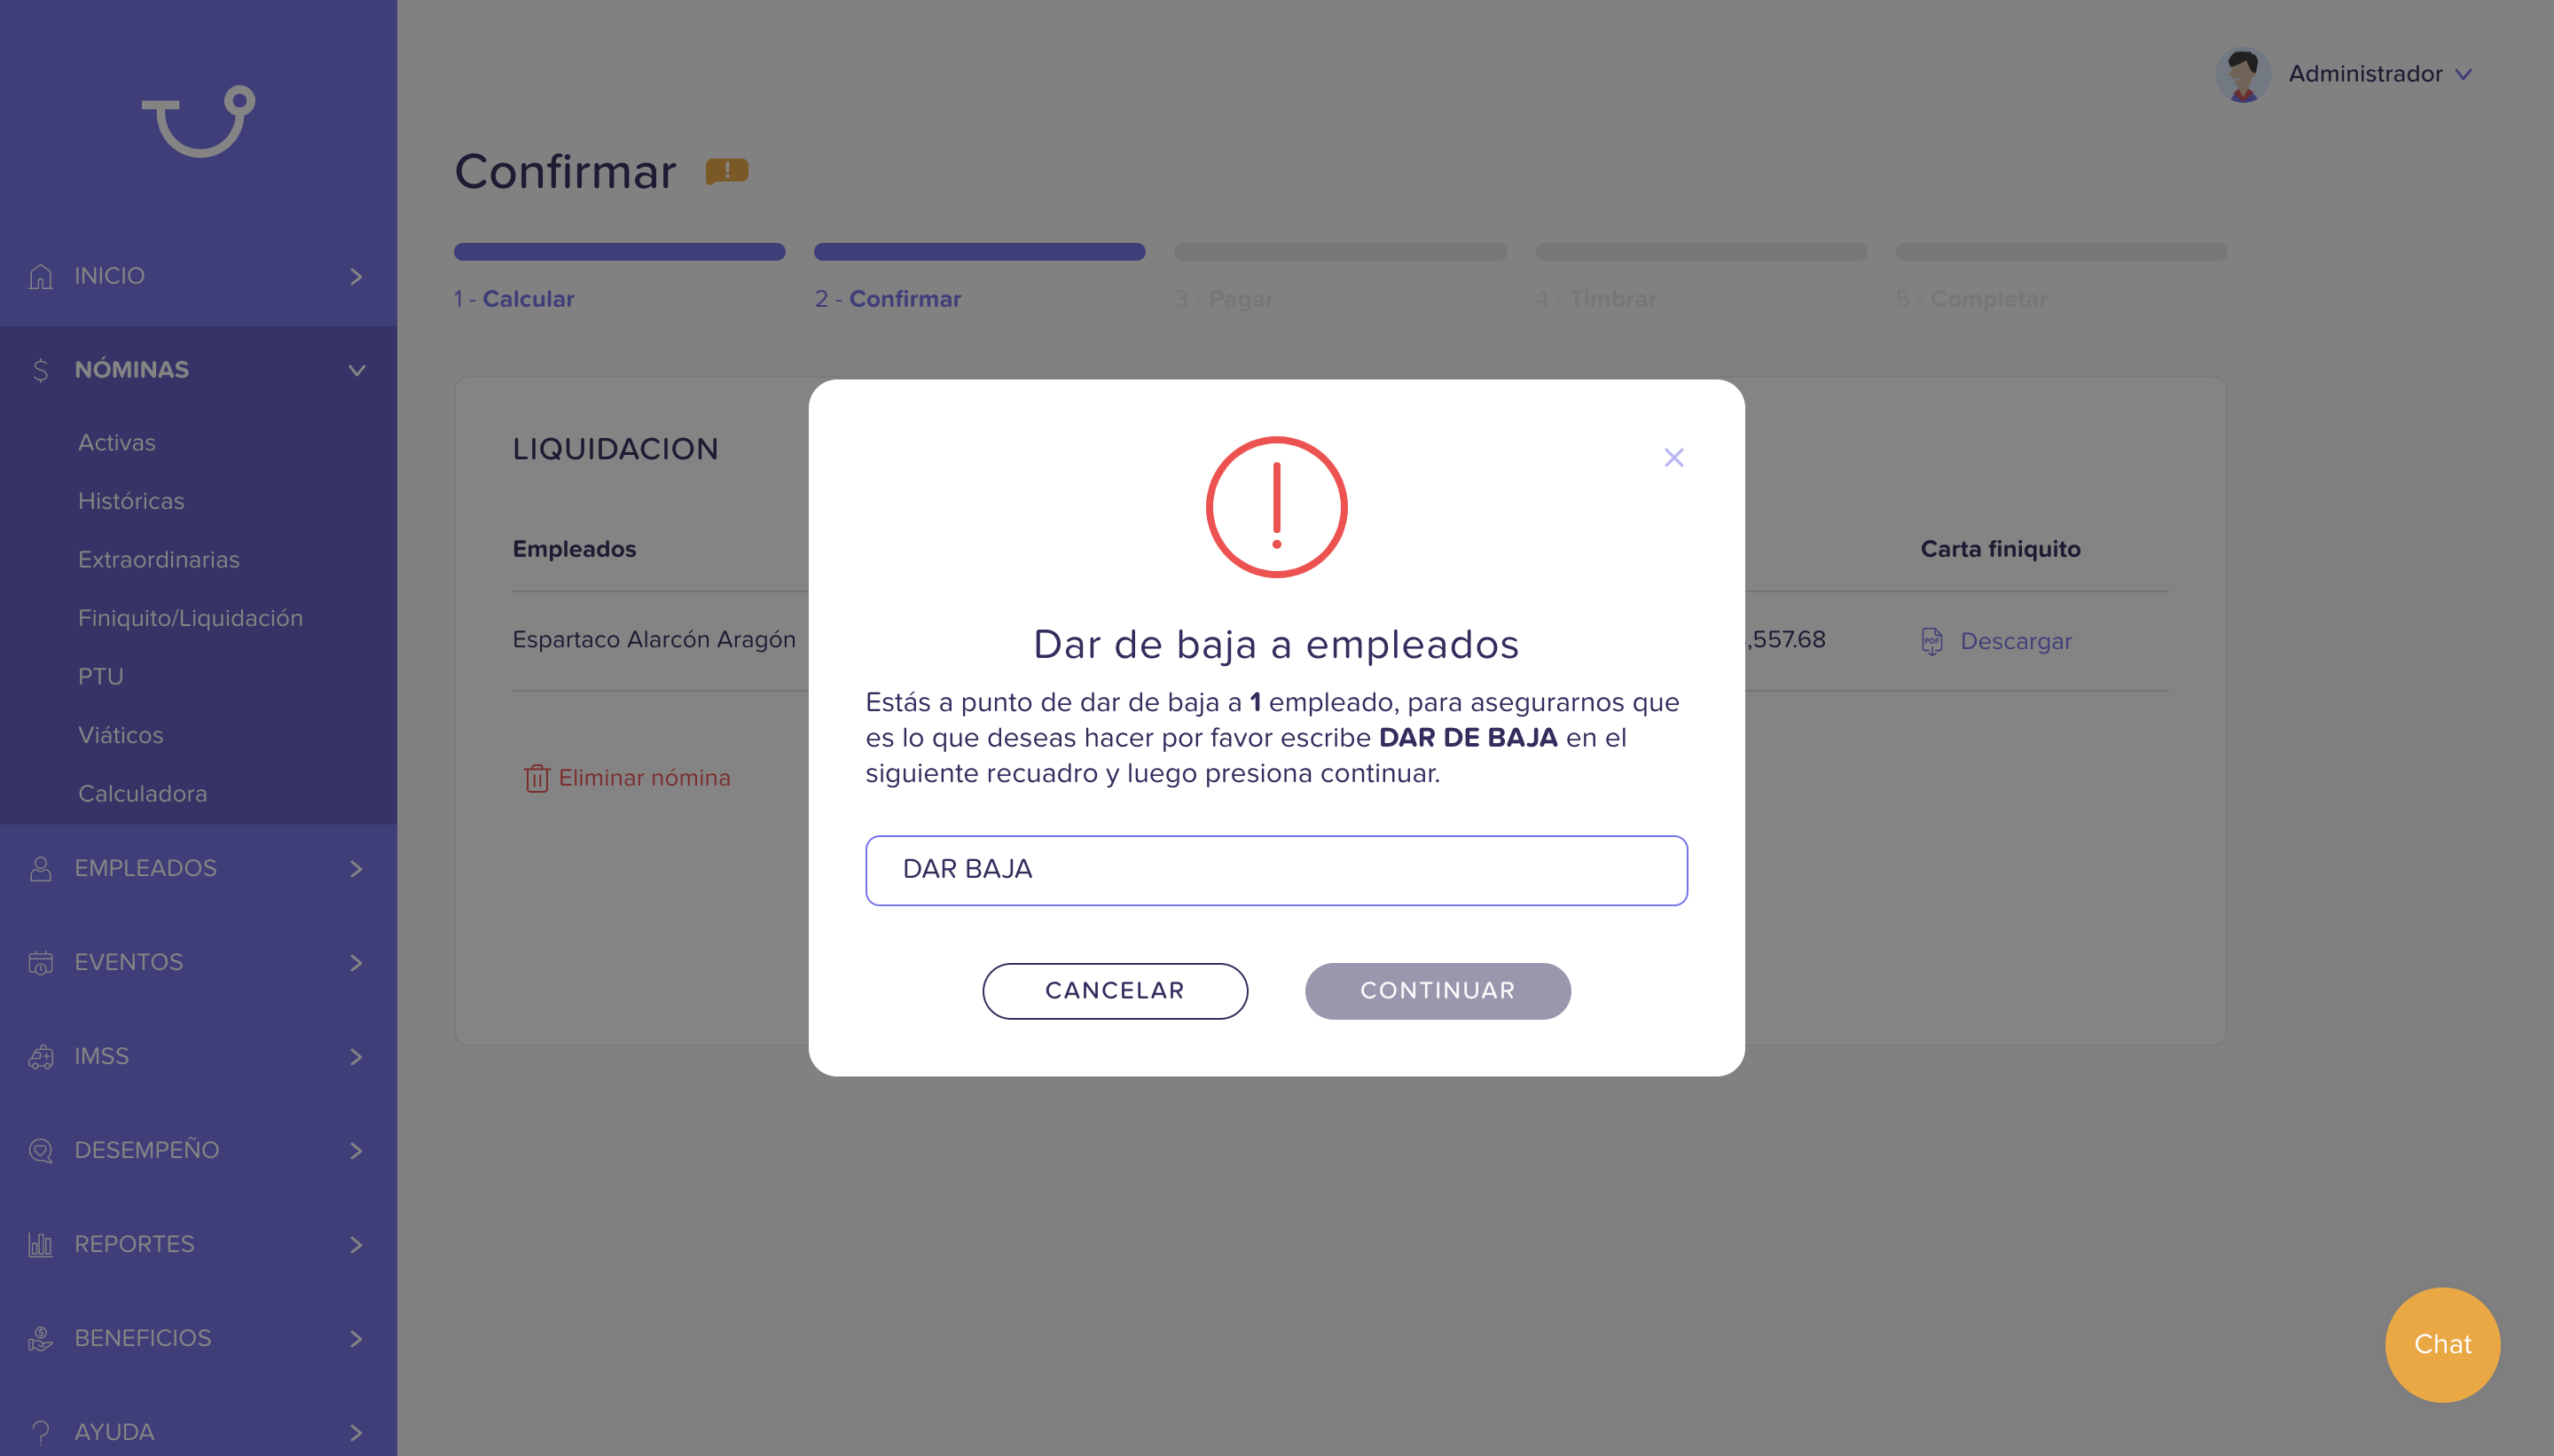Click the INICIO home icon in sidebar

tap(40, 276)
